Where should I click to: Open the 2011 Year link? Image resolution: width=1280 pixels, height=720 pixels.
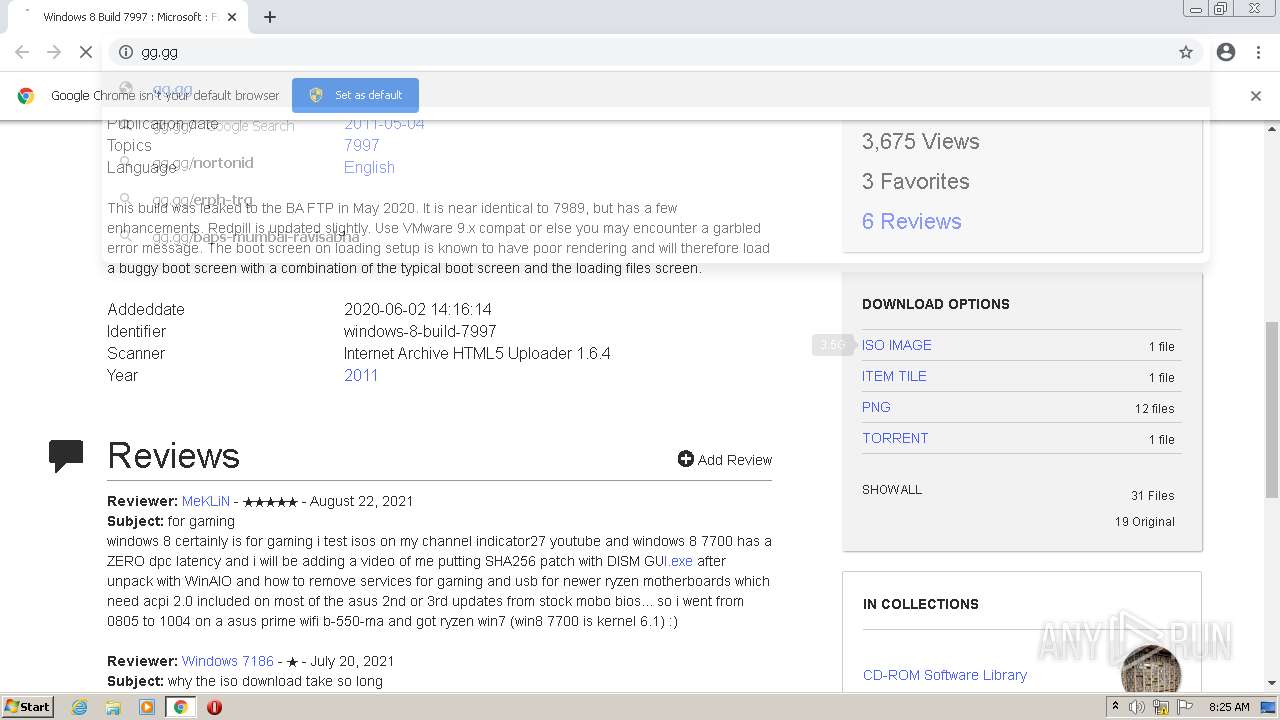click(361, 375)
